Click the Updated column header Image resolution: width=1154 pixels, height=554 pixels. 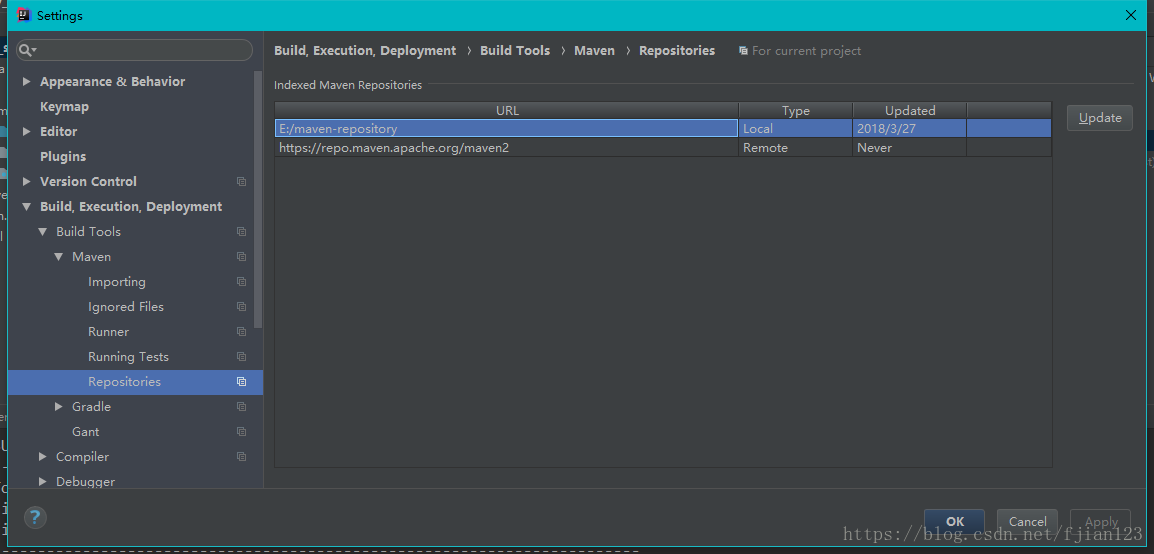[x=910, y=110]
